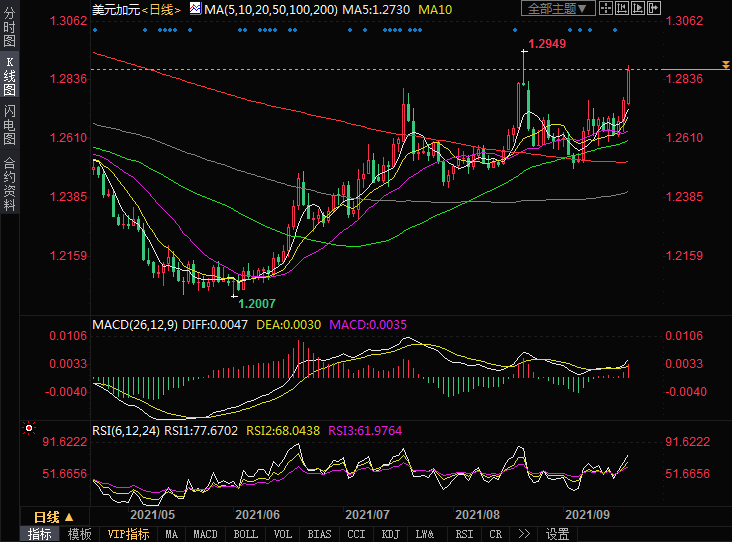Viewport: 732px width, 542px height.
Task: Open the 设置 settings button
Action: point(557,534)
